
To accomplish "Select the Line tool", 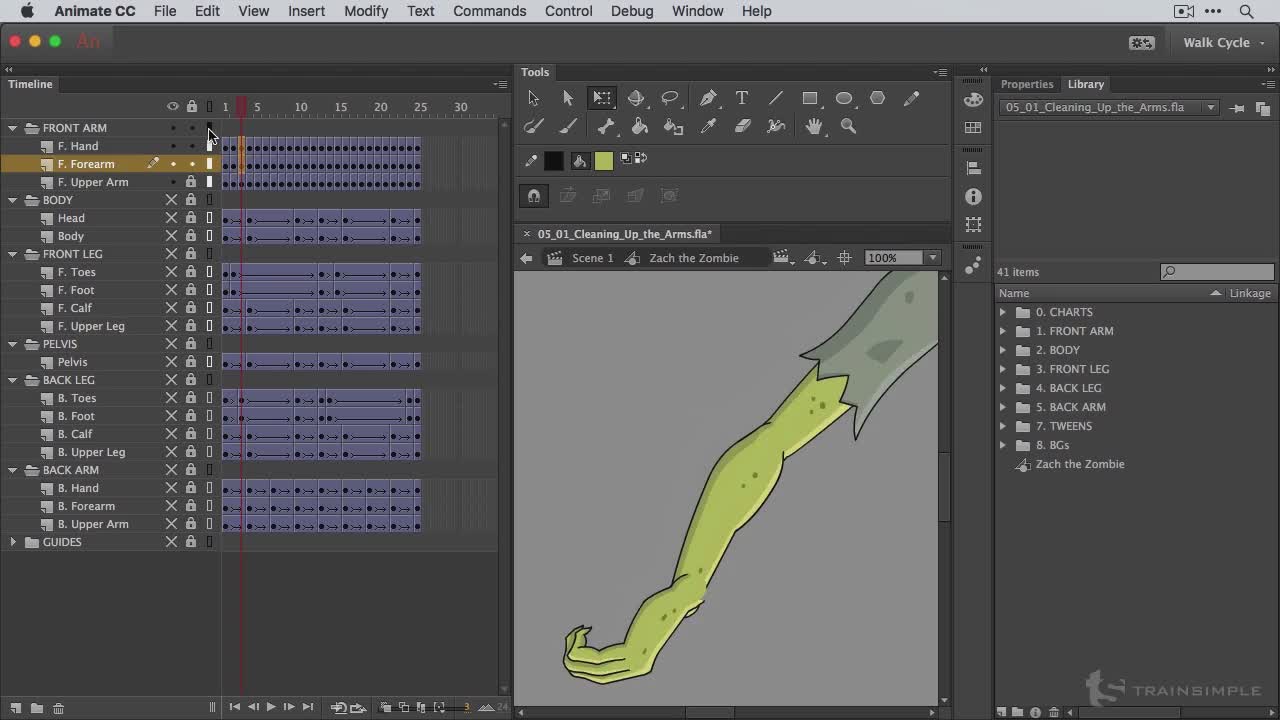I will (x=776, y=98).
